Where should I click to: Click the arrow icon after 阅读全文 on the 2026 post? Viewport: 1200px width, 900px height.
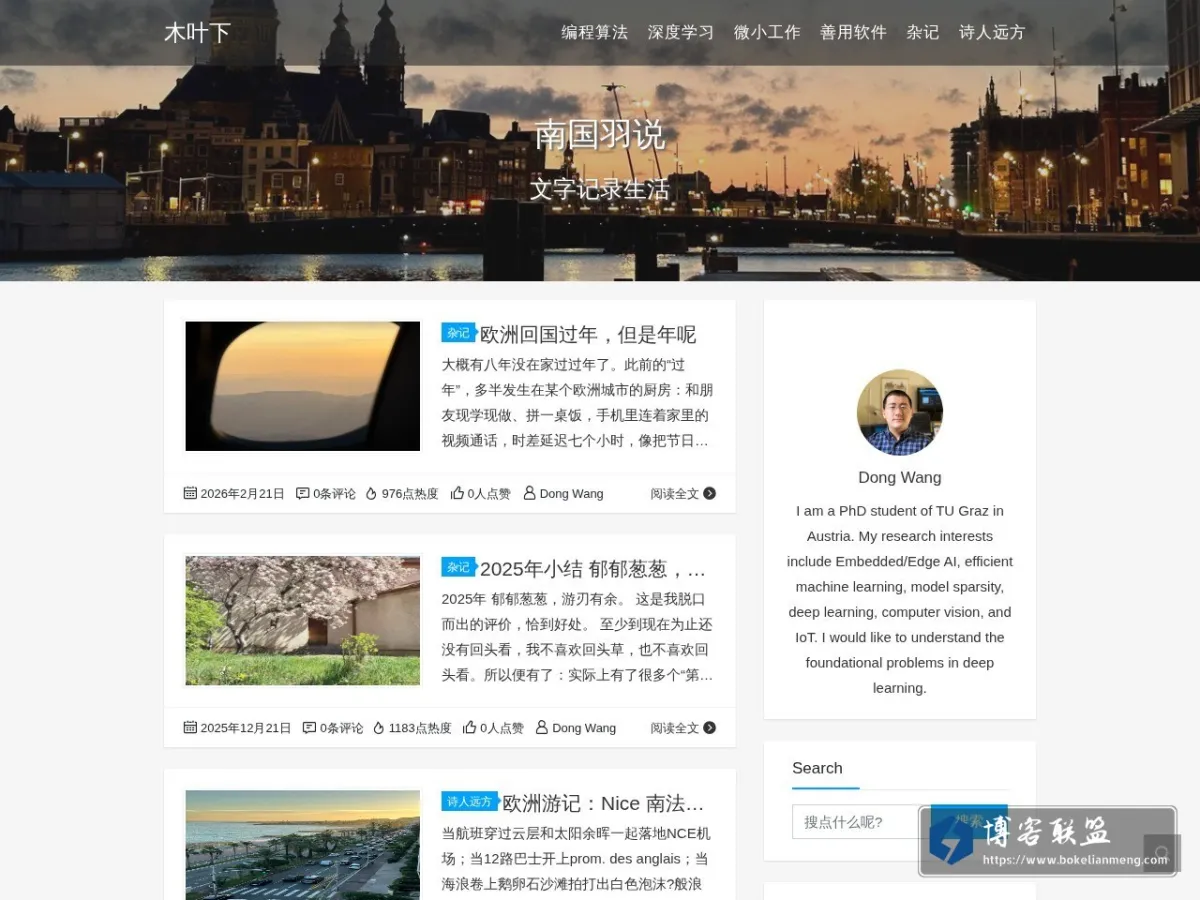click(x=710, y=493)
